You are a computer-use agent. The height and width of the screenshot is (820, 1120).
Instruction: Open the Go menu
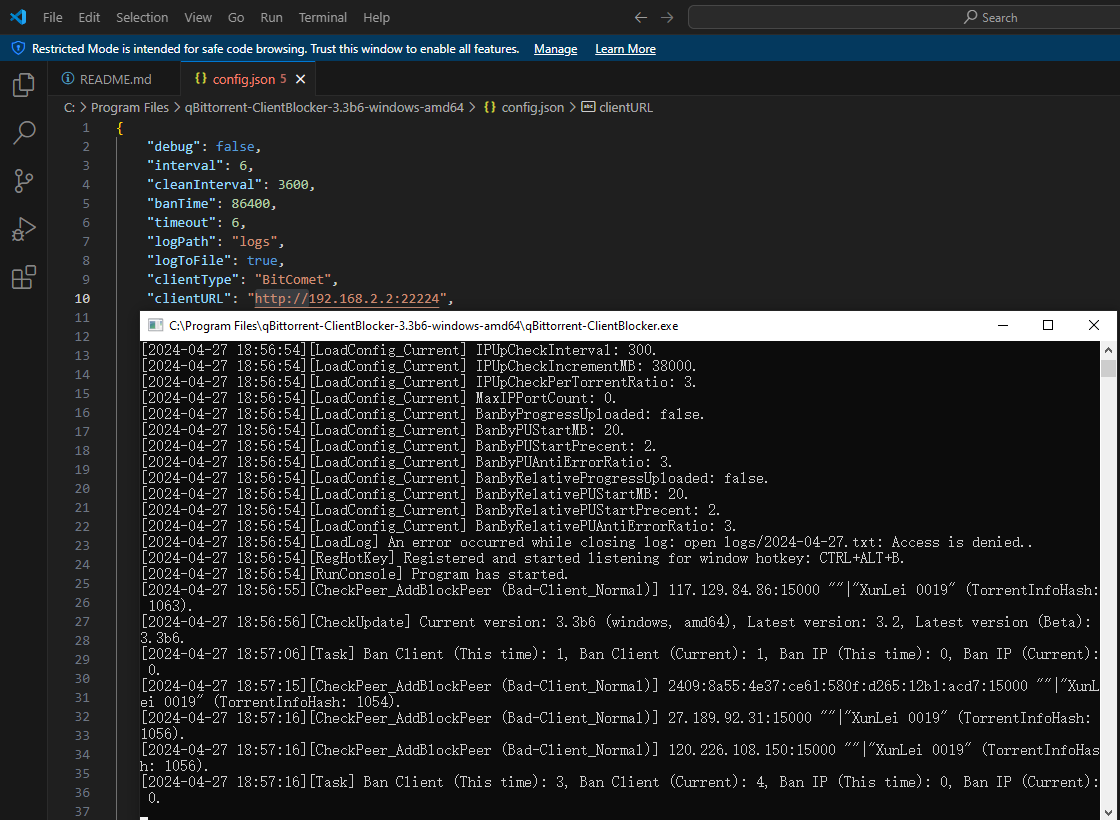[236, 17]
